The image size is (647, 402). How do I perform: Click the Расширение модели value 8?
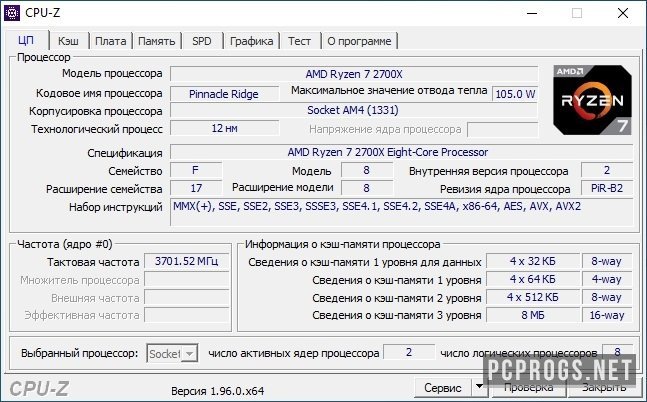[x=366, y=188]
